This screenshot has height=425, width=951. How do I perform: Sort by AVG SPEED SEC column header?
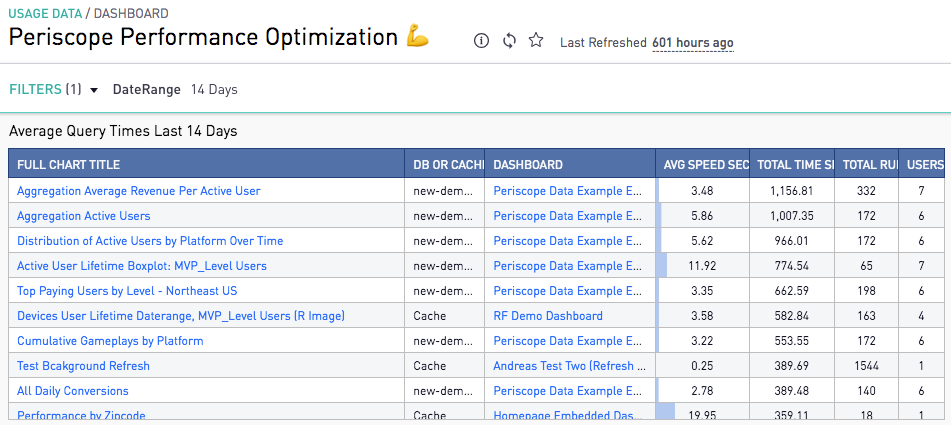[x=702, y=164]
